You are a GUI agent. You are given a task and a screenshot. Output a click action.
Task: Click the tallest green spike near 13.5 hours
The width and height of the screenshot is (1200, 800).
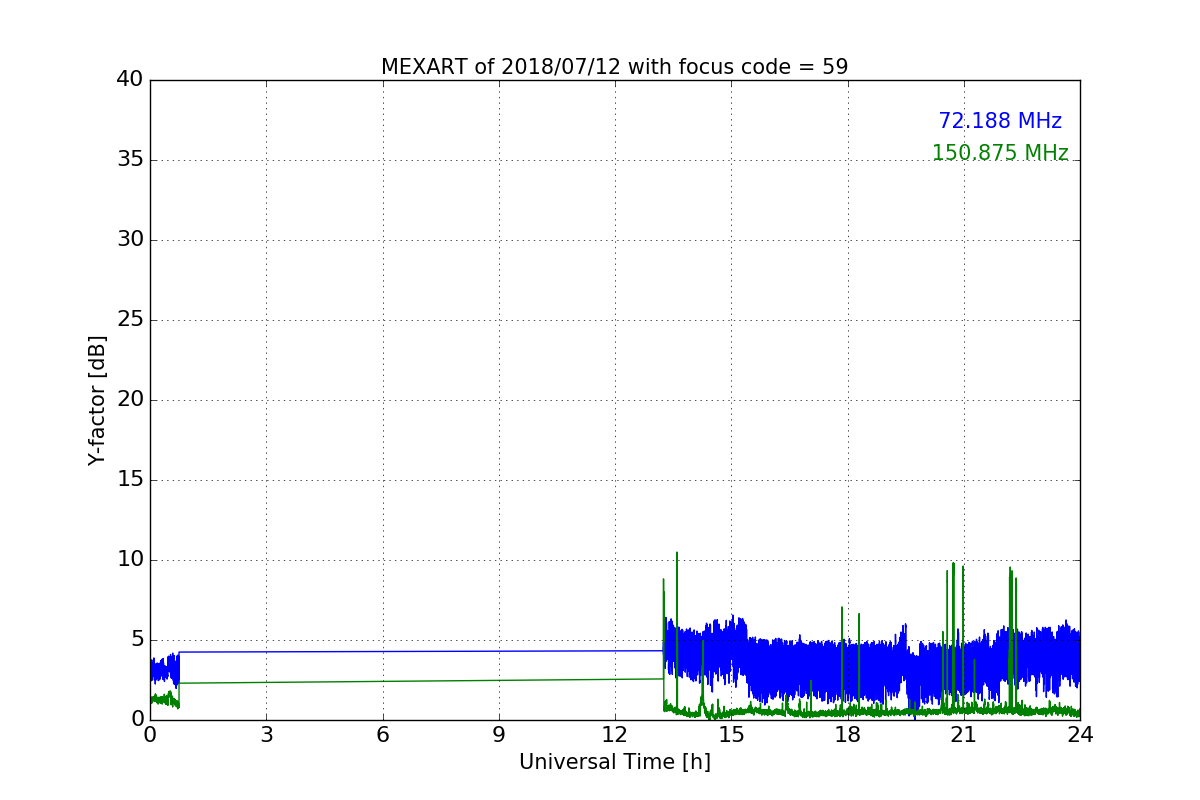677,630
